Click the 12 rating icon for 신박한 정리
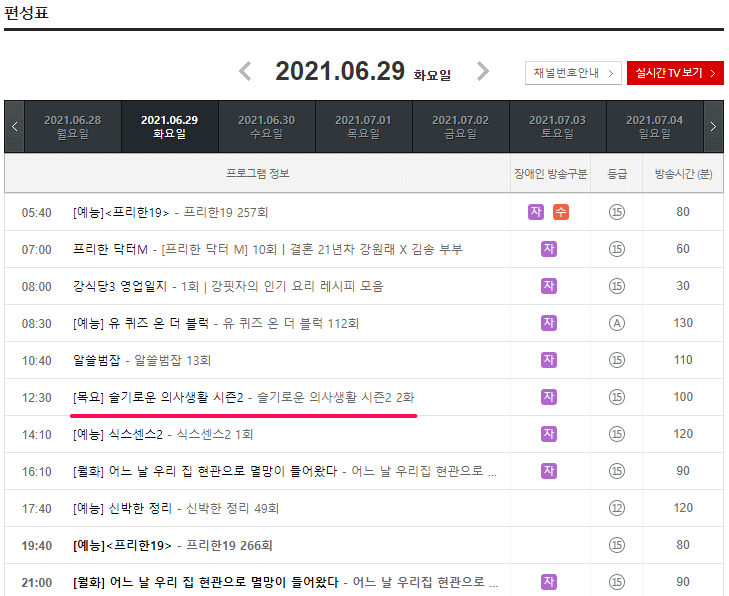729x596 pixels. click(616, 508)
